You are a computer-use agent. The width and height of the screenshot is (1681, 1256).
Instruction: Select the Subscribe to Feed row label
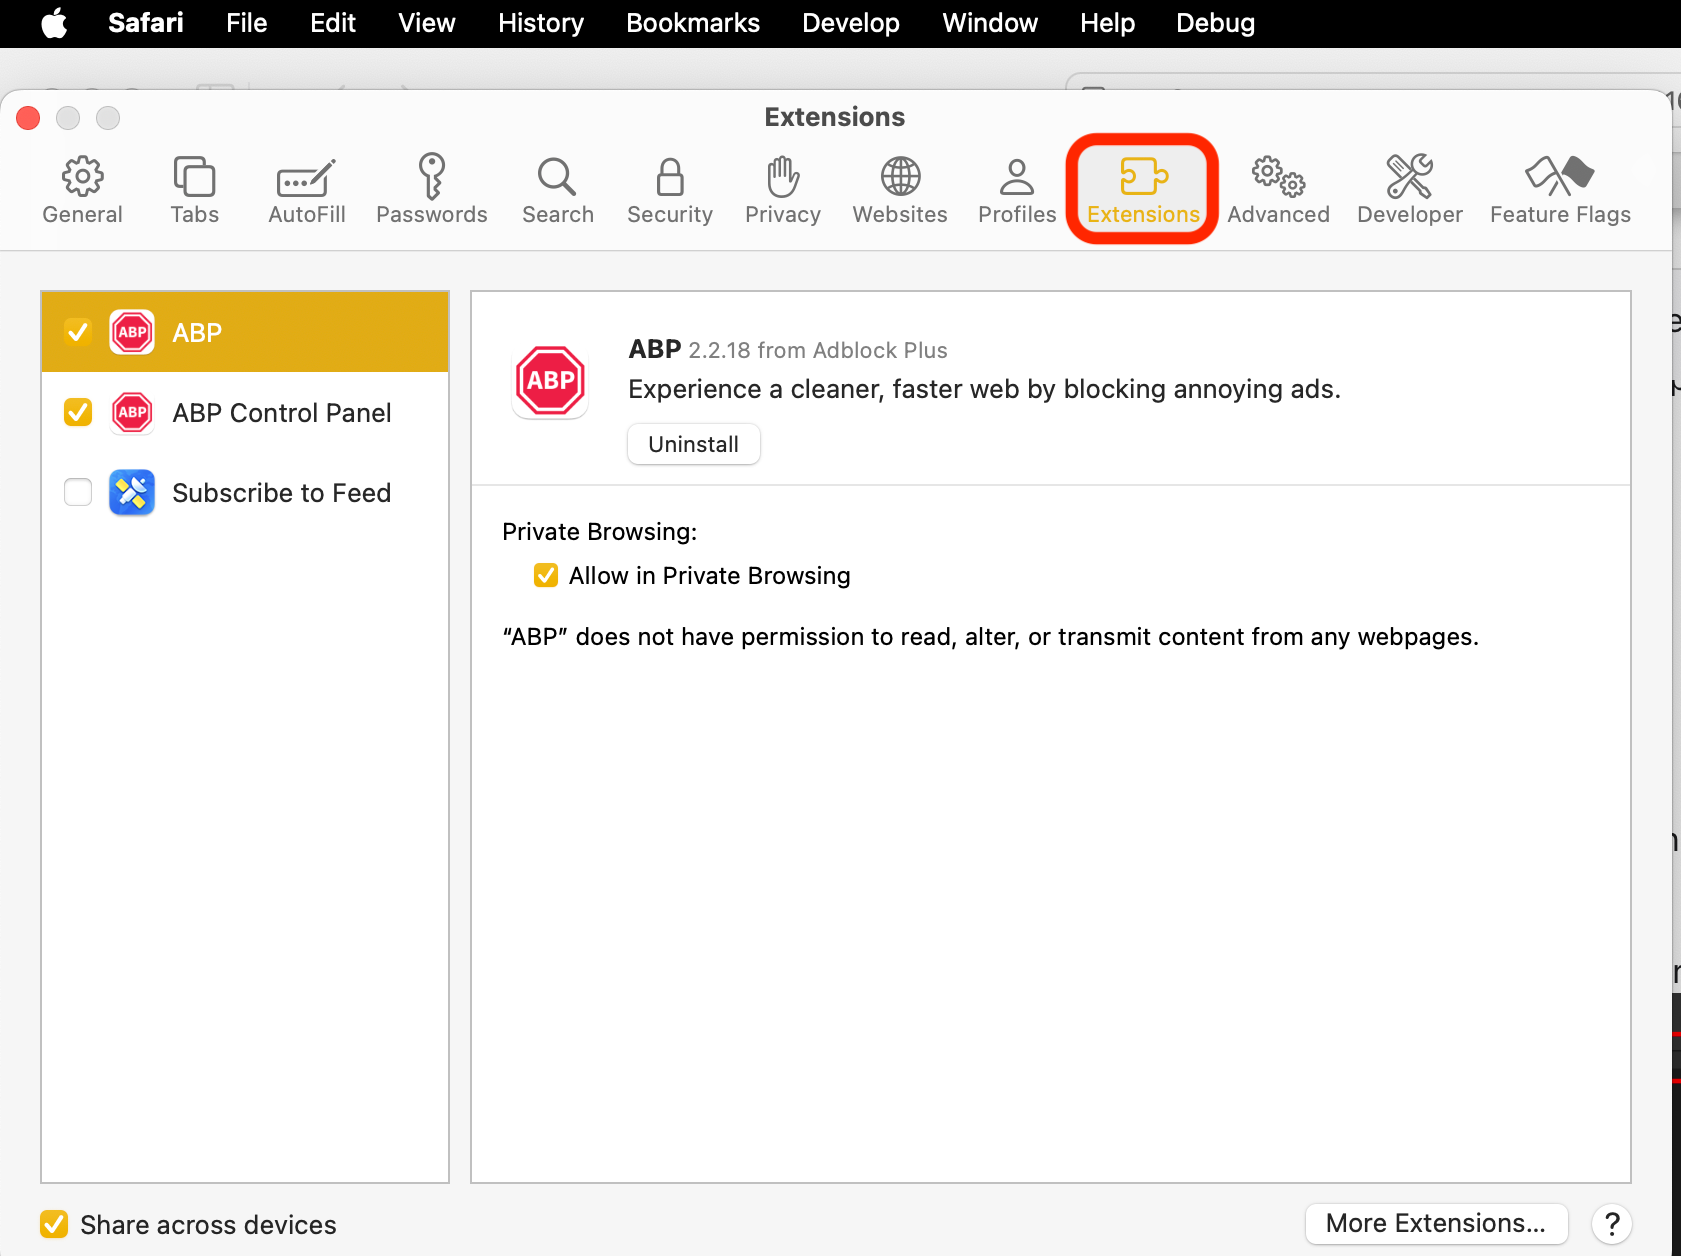tap(282, 493)
